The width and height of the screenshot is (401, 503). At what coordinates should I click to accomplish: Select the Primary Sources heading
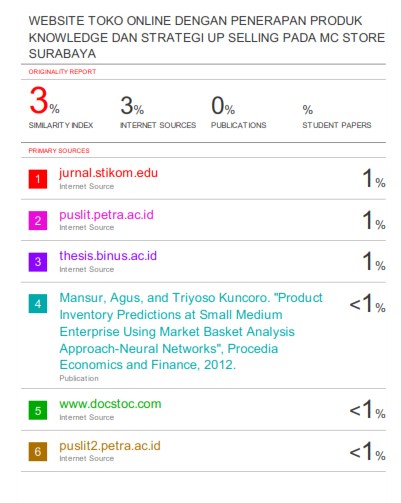(x=59, y=151)
